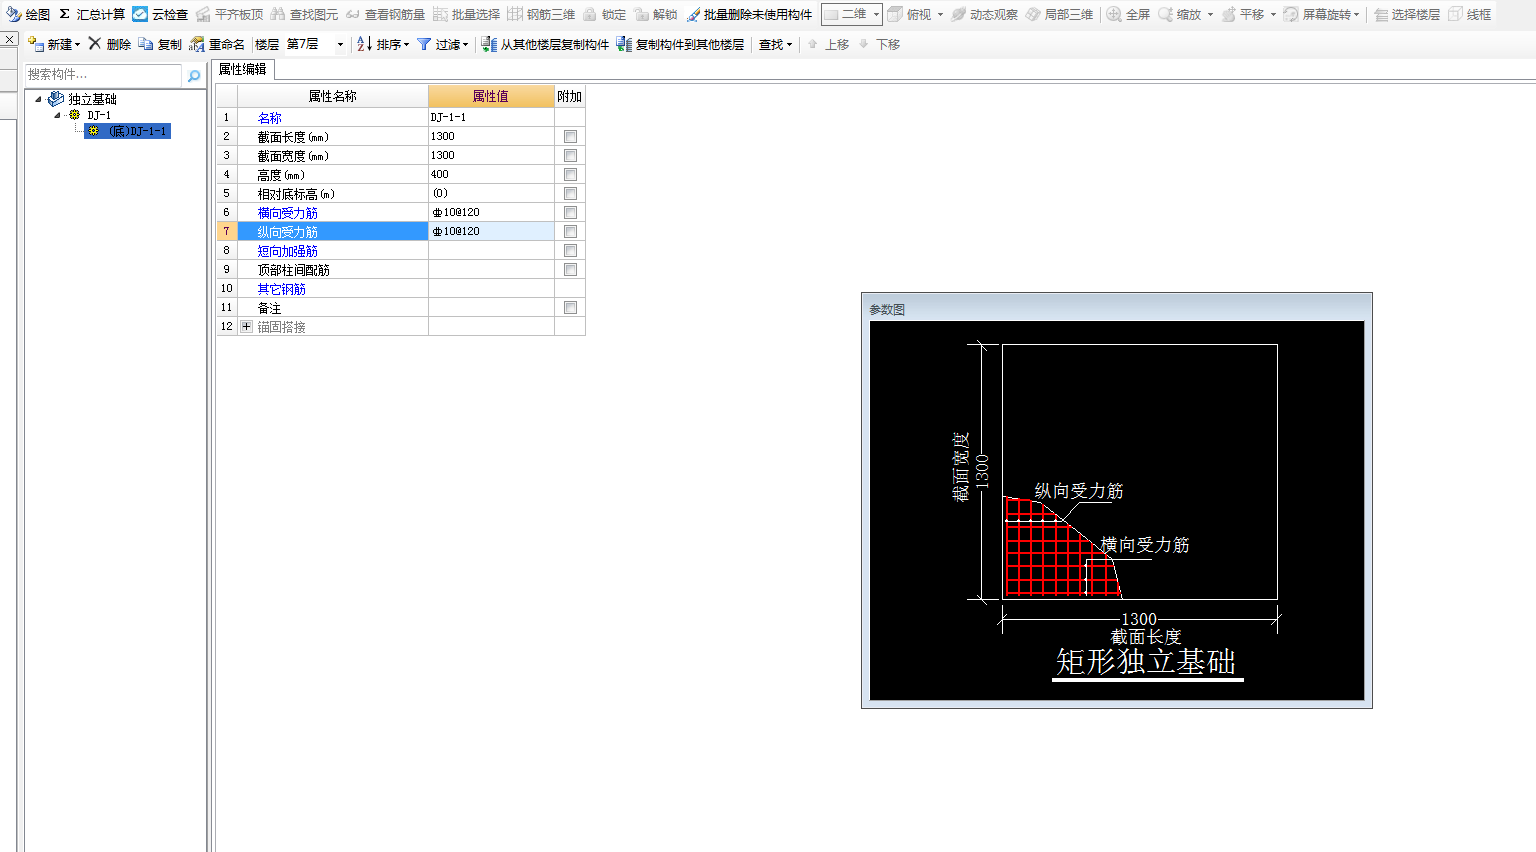Viewport: 1536px width, 852px height.
Task: Check the 截面长度 additional checkbox
Action: point(570,136)
